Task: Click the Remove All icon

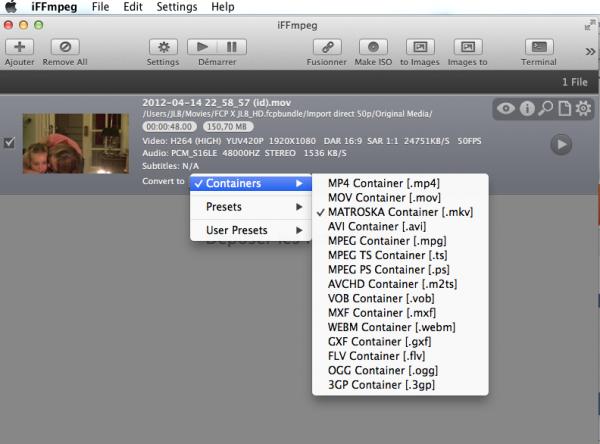Action: click(x=65, y=47)
